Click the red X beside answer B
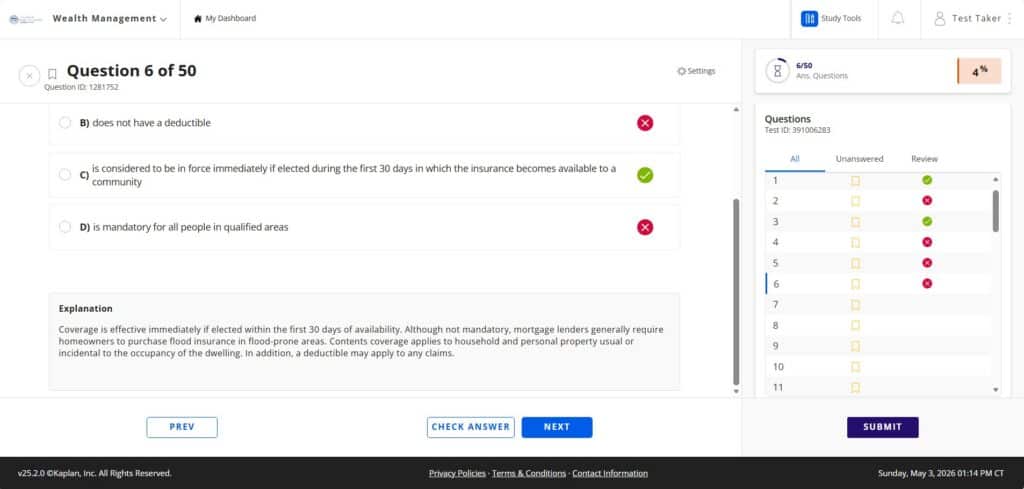The width and height of the screenshot is (1024, 489). click(x=645, y=123)
